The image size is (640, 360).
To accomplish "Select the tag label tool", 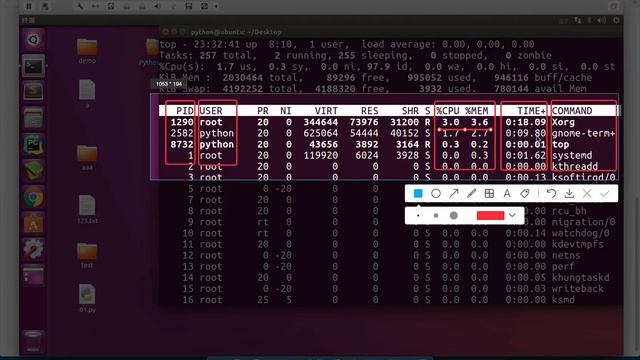I will [525, 193].
